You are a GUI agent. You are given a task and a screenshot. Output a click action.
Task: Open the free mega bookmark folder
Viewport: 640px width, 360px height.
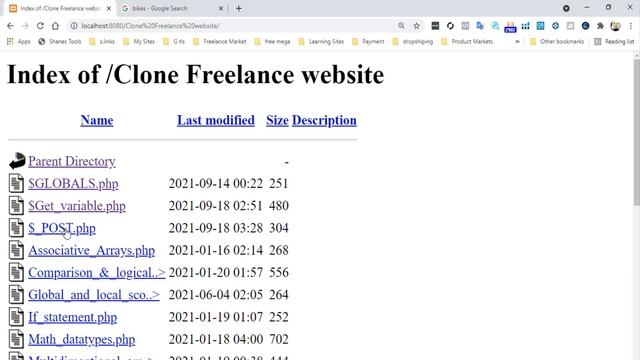point(272,41)
